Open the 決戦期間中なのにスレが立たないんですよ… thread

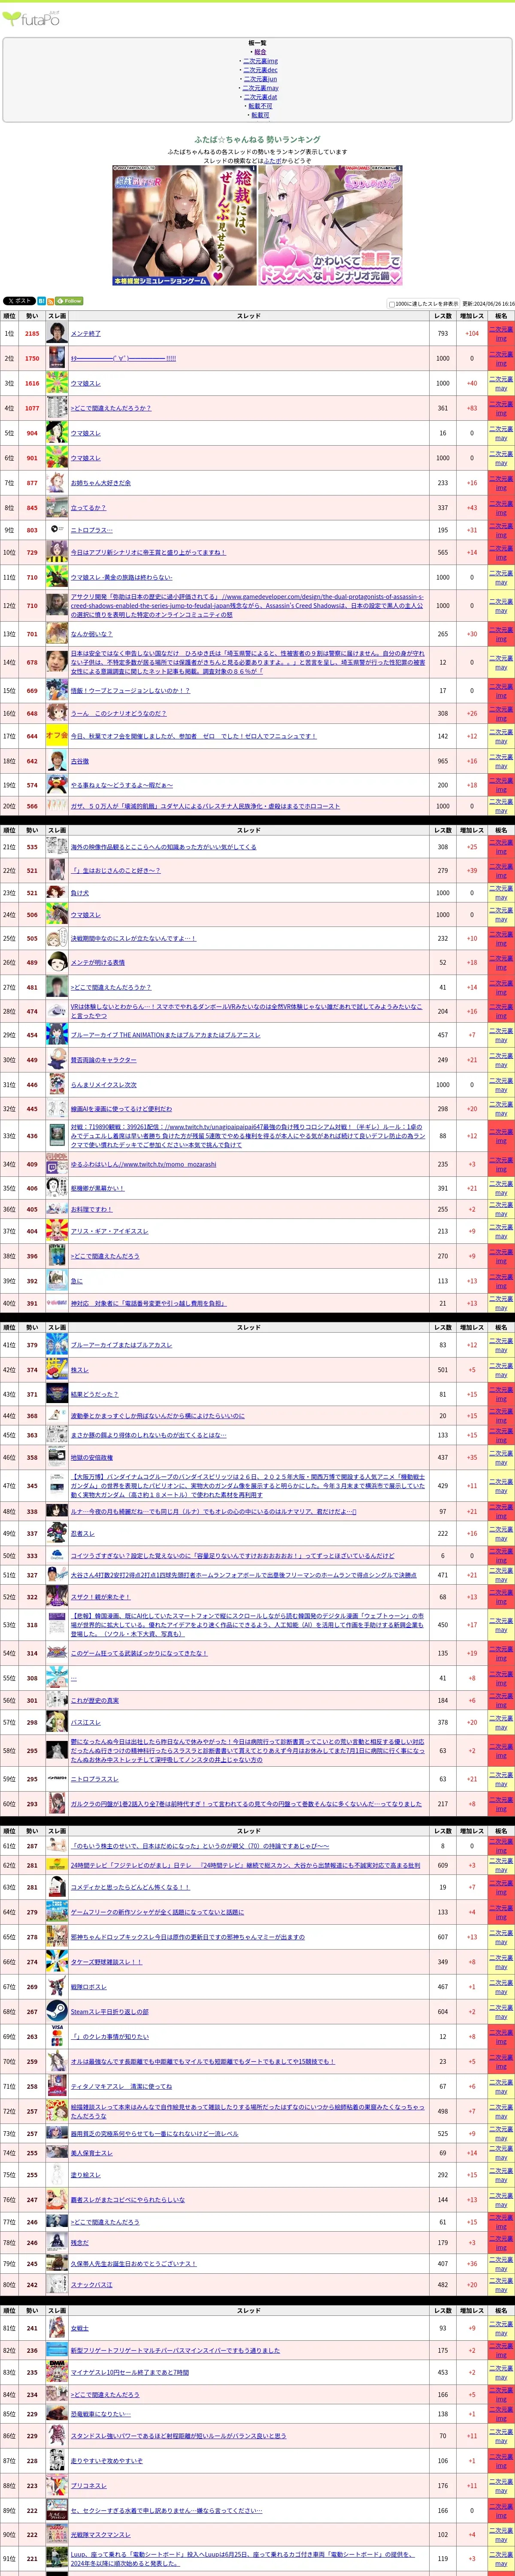[134, 939]
